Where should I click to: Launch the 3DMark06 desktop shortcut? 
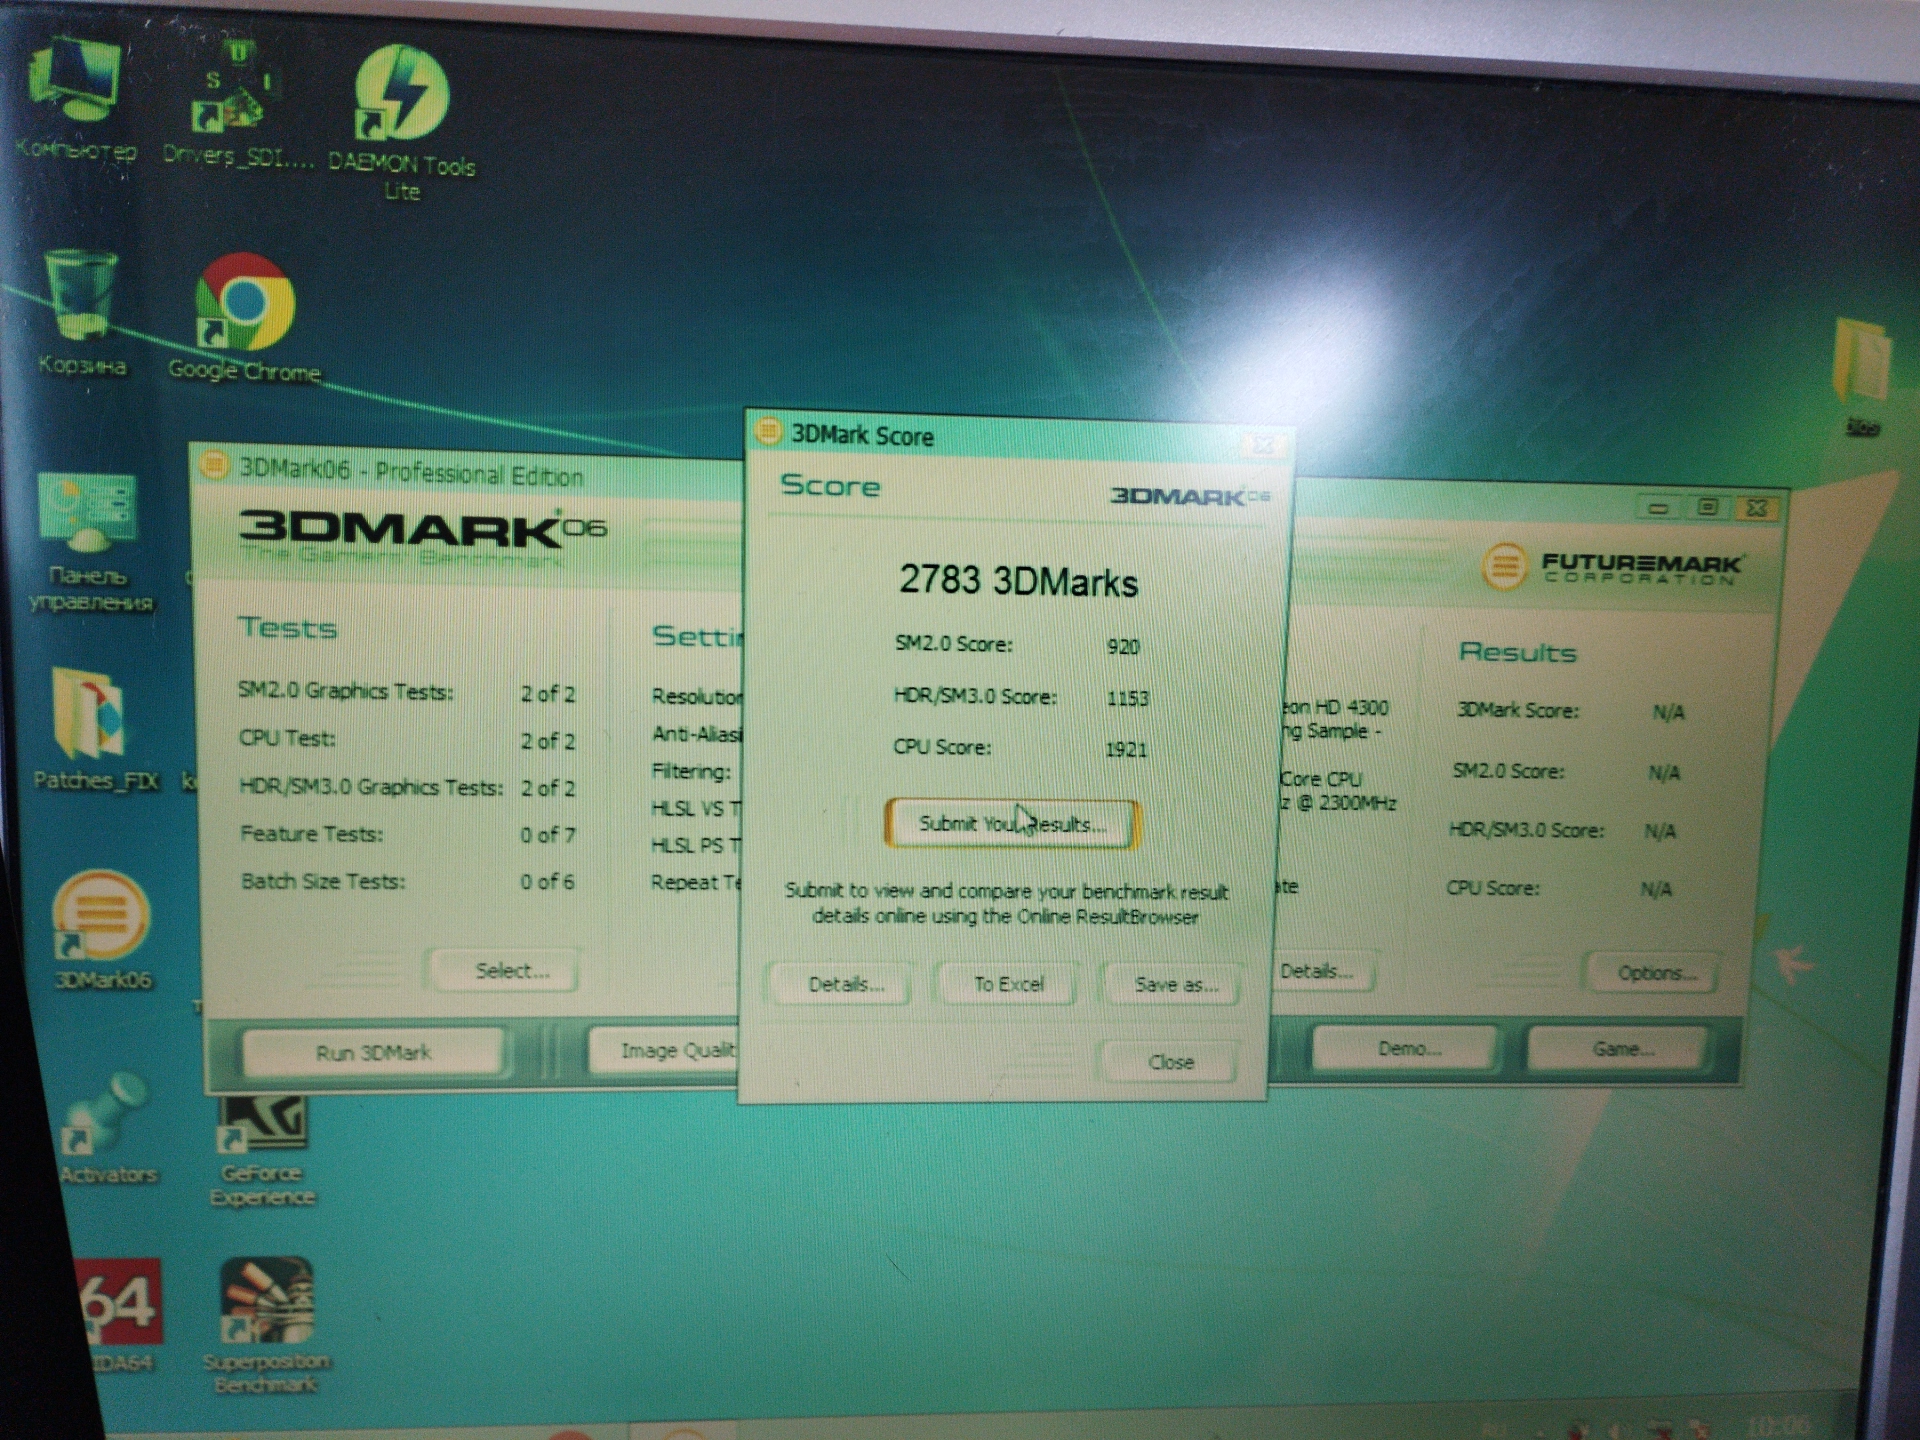103,930
